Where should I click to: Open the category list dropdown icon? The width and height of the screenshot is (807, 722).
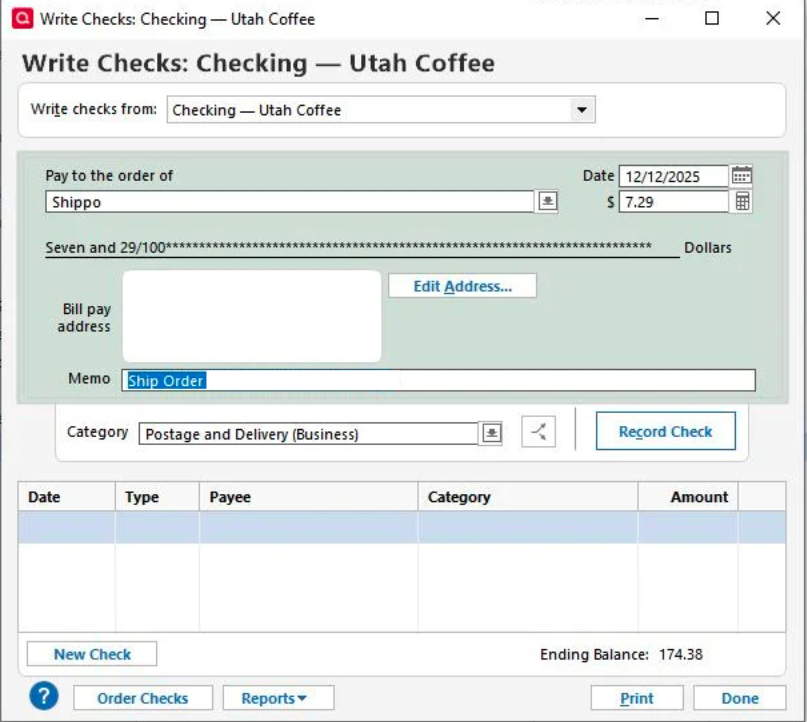[492, 433]
